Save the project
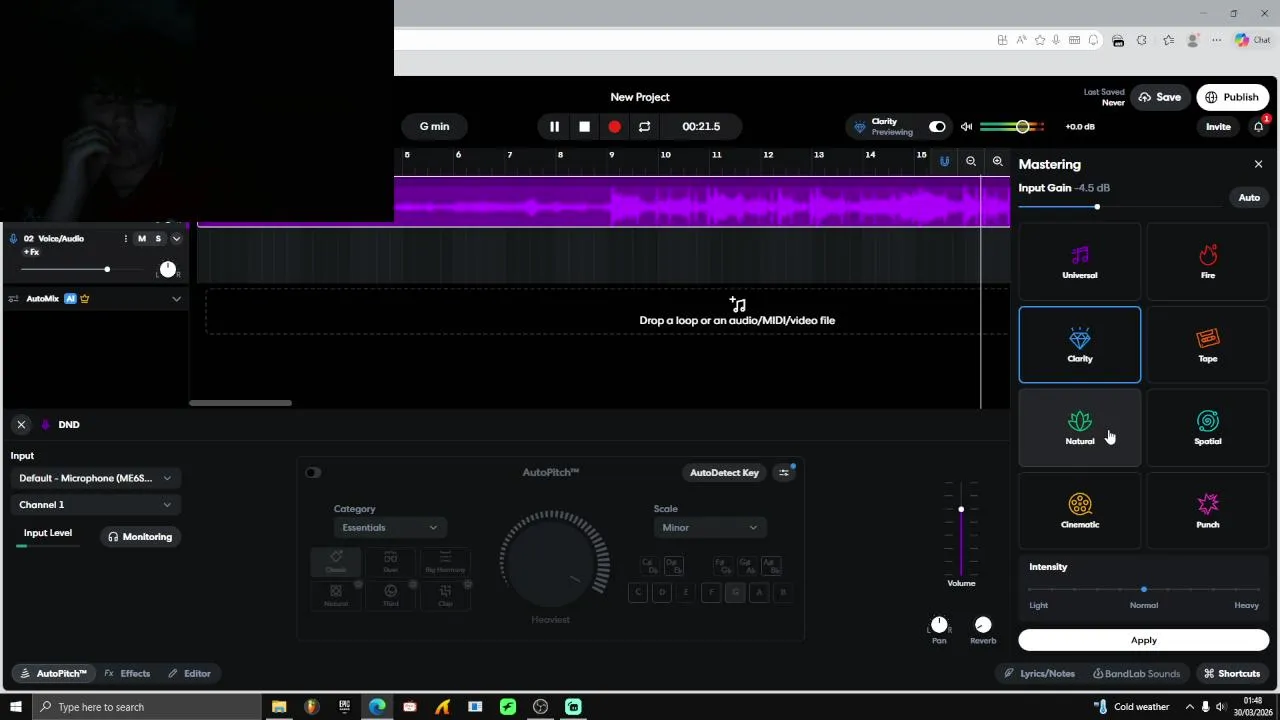 (x=1160, y=97)
